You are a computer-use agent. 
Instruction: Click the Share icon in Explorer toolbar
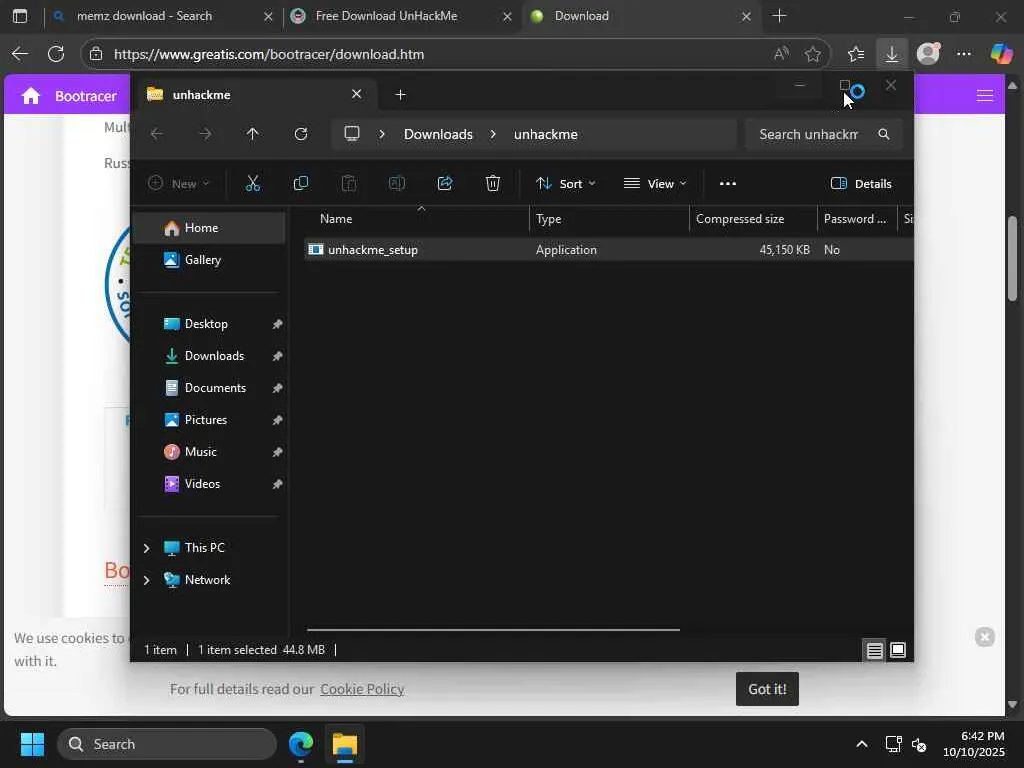point(445,184)
